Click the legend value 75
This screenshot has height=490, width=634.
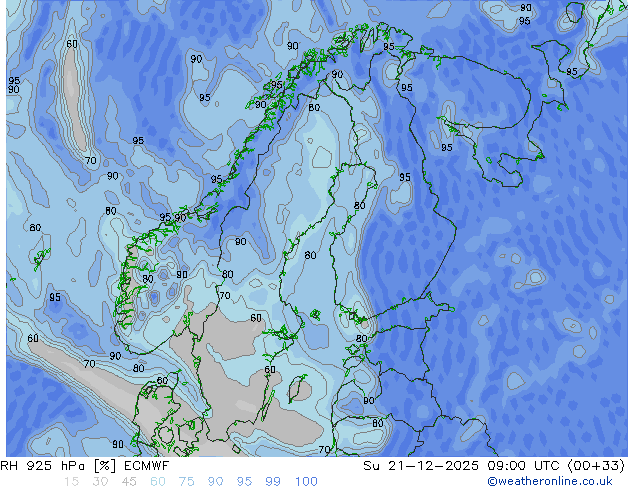(186, 482)
